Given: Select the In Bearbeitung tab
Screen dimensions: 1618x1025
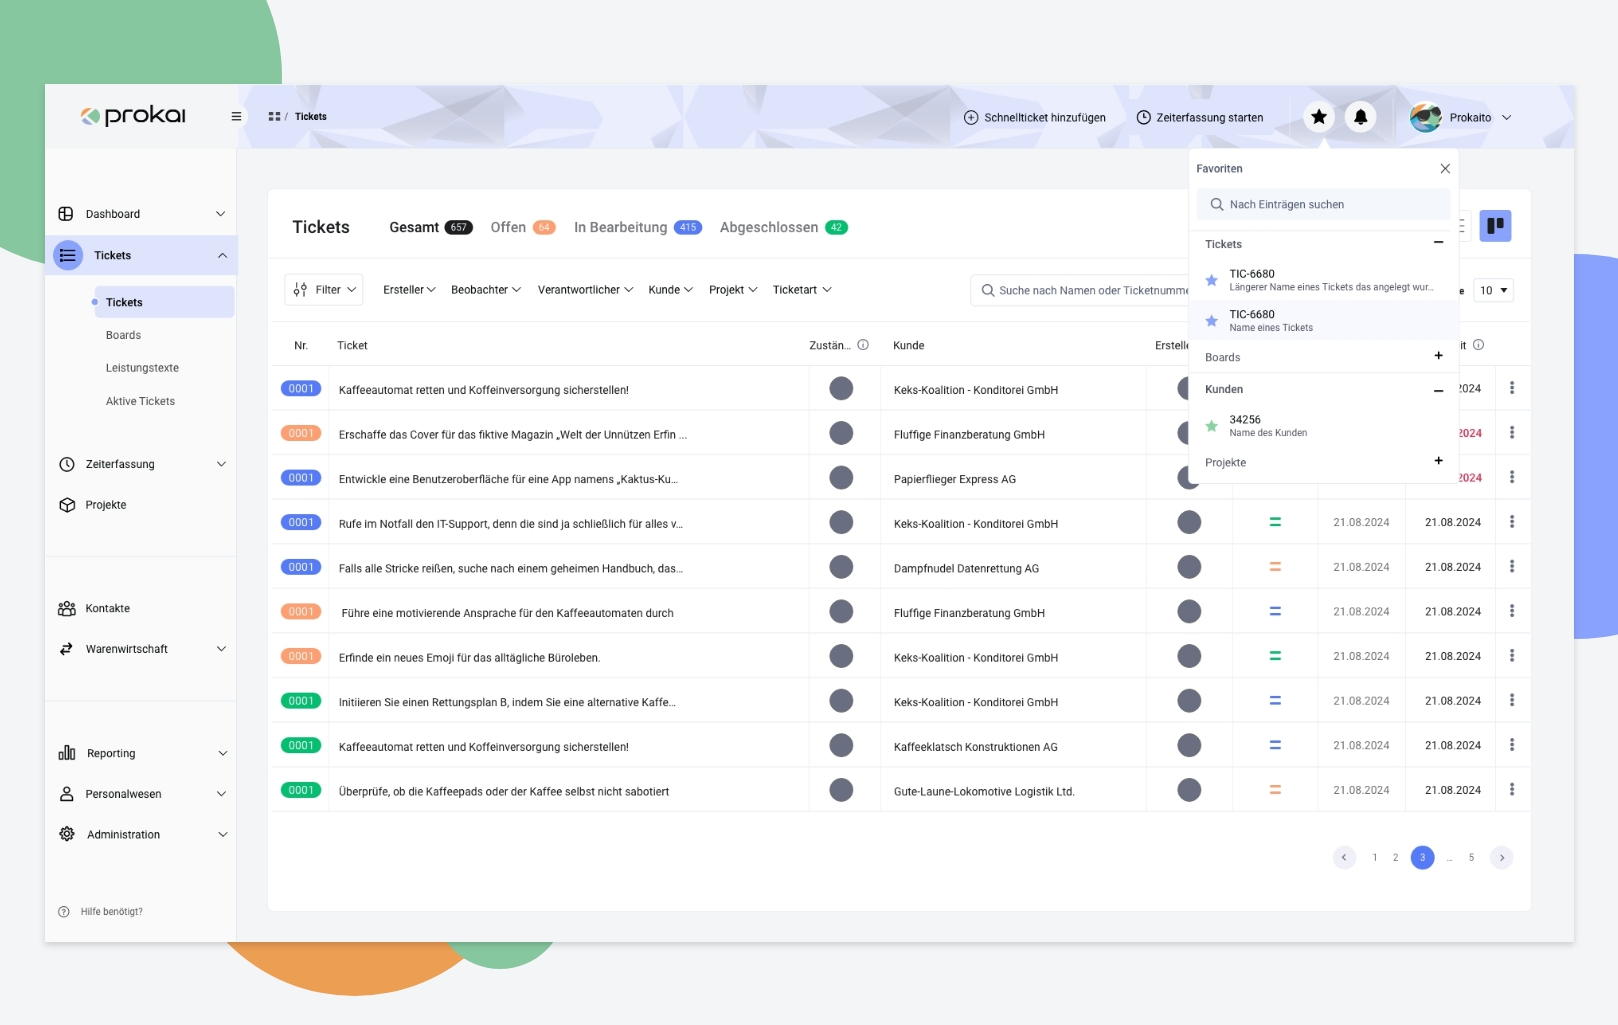Looking at the screenshot, I should 638,227.
